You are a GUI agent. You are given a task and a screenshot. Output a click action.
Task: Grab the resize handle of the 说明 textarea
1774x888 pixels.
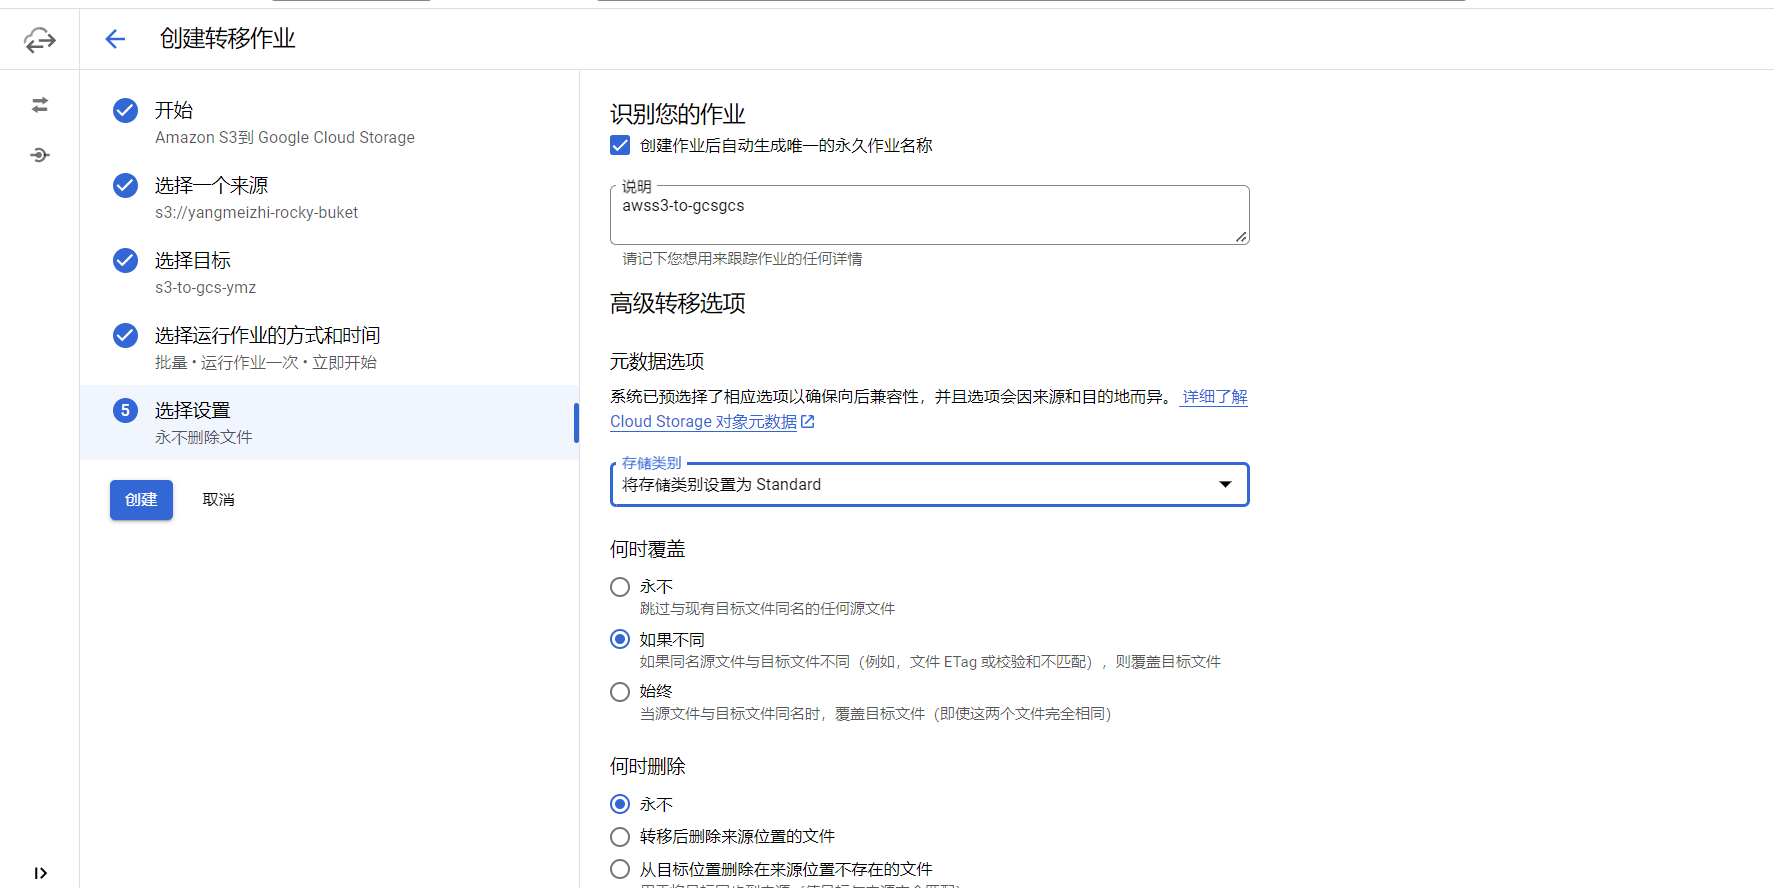1241,236
